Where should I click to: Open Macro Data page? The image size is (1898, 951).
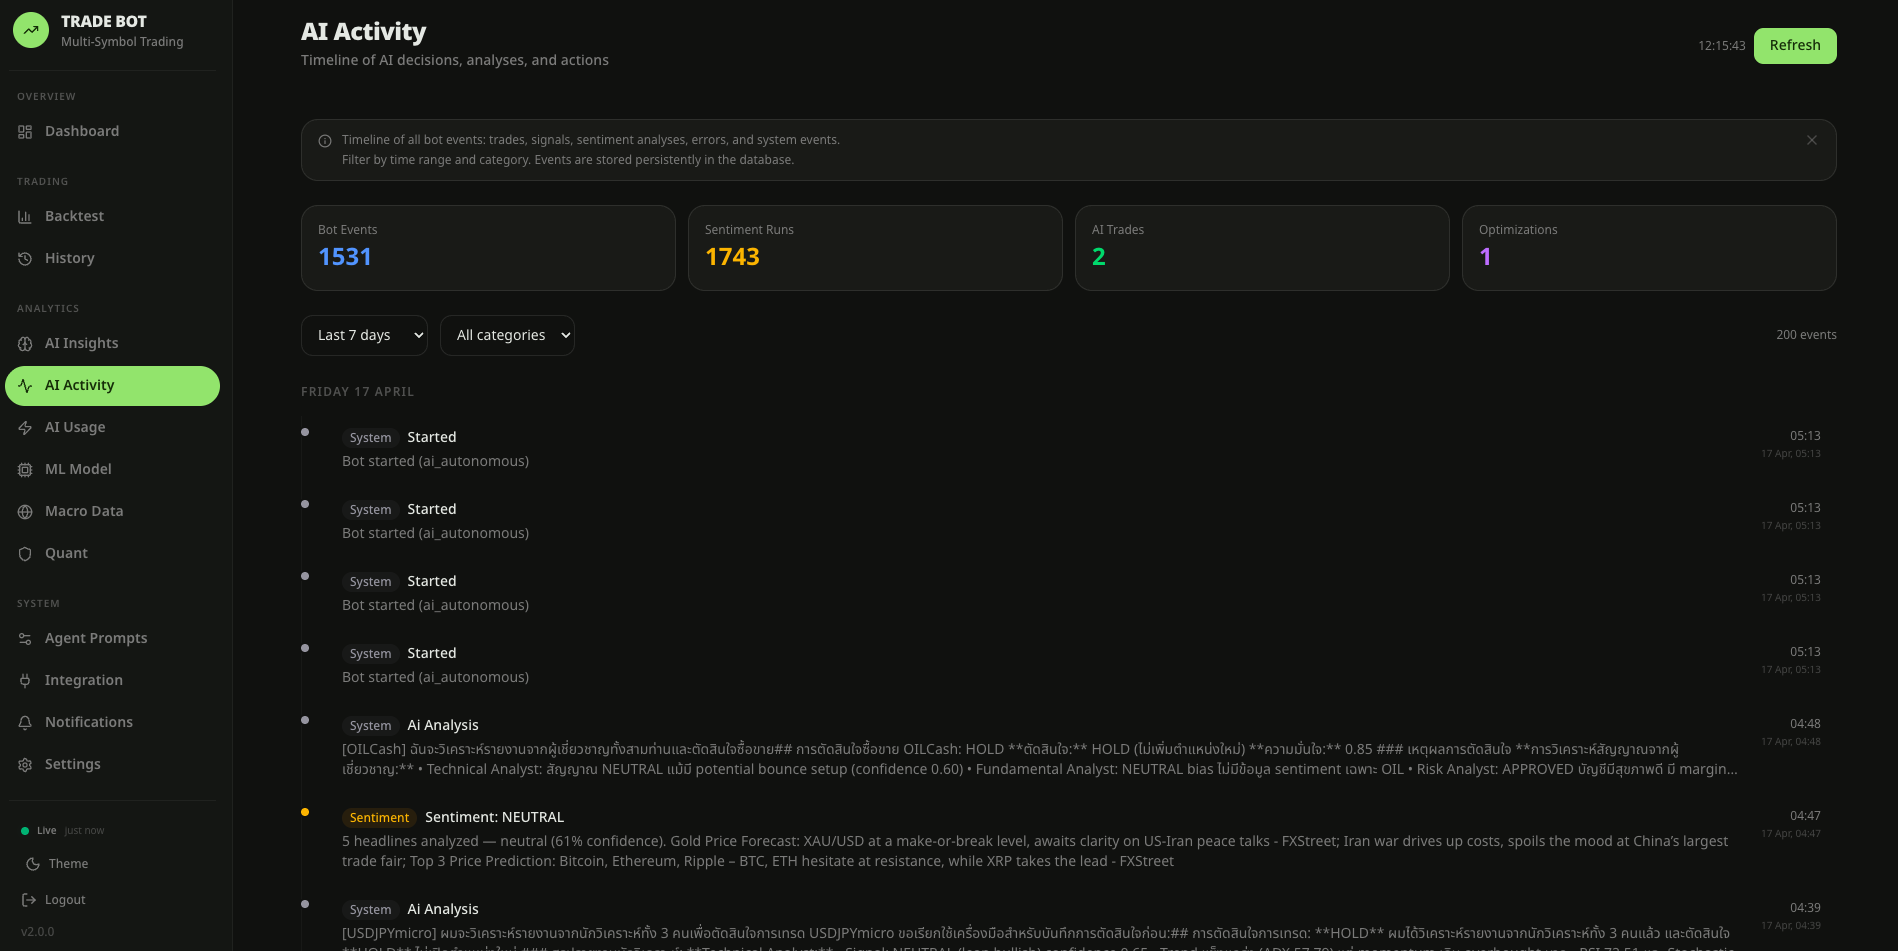(112, 512)
